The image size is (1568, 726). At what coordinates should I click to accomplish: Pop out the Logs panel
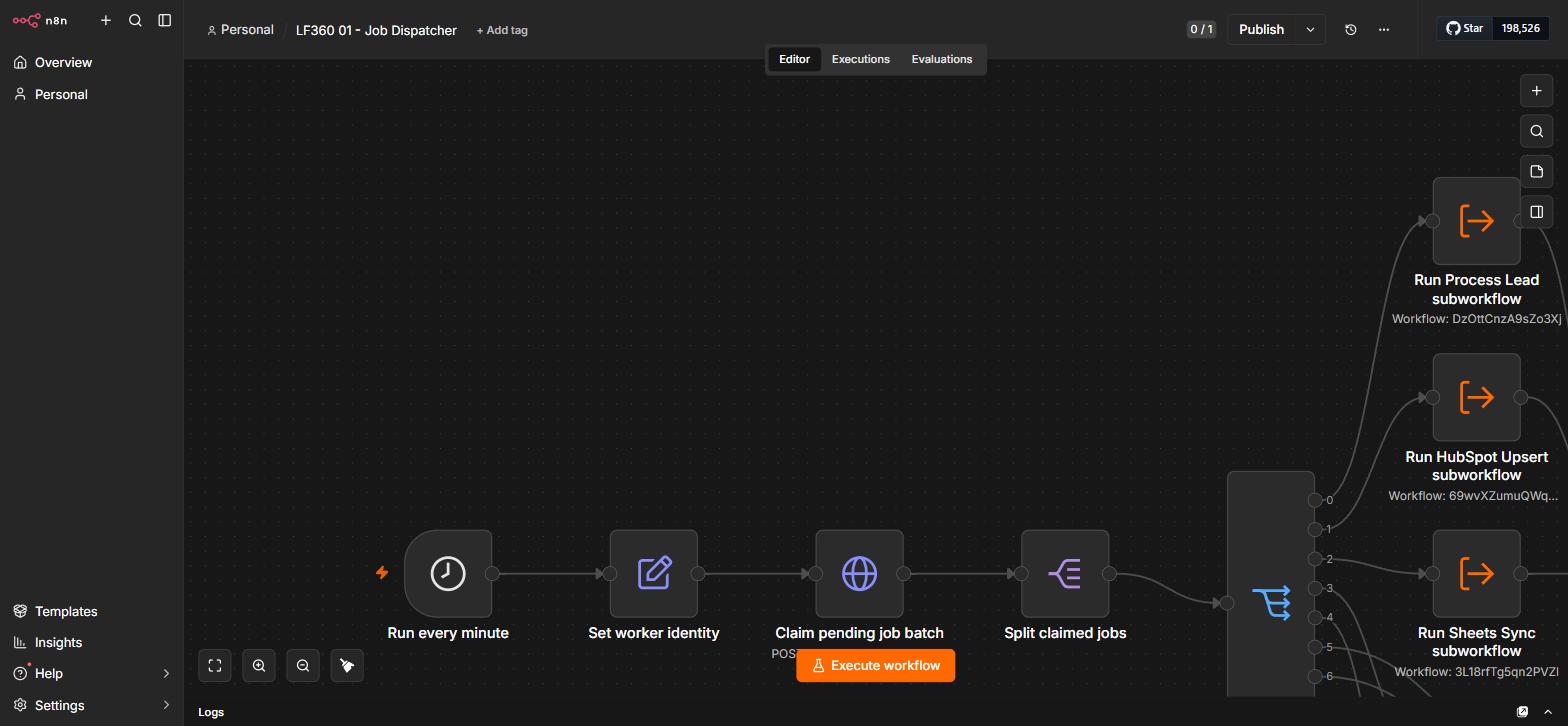click(x=1522, y=712)
